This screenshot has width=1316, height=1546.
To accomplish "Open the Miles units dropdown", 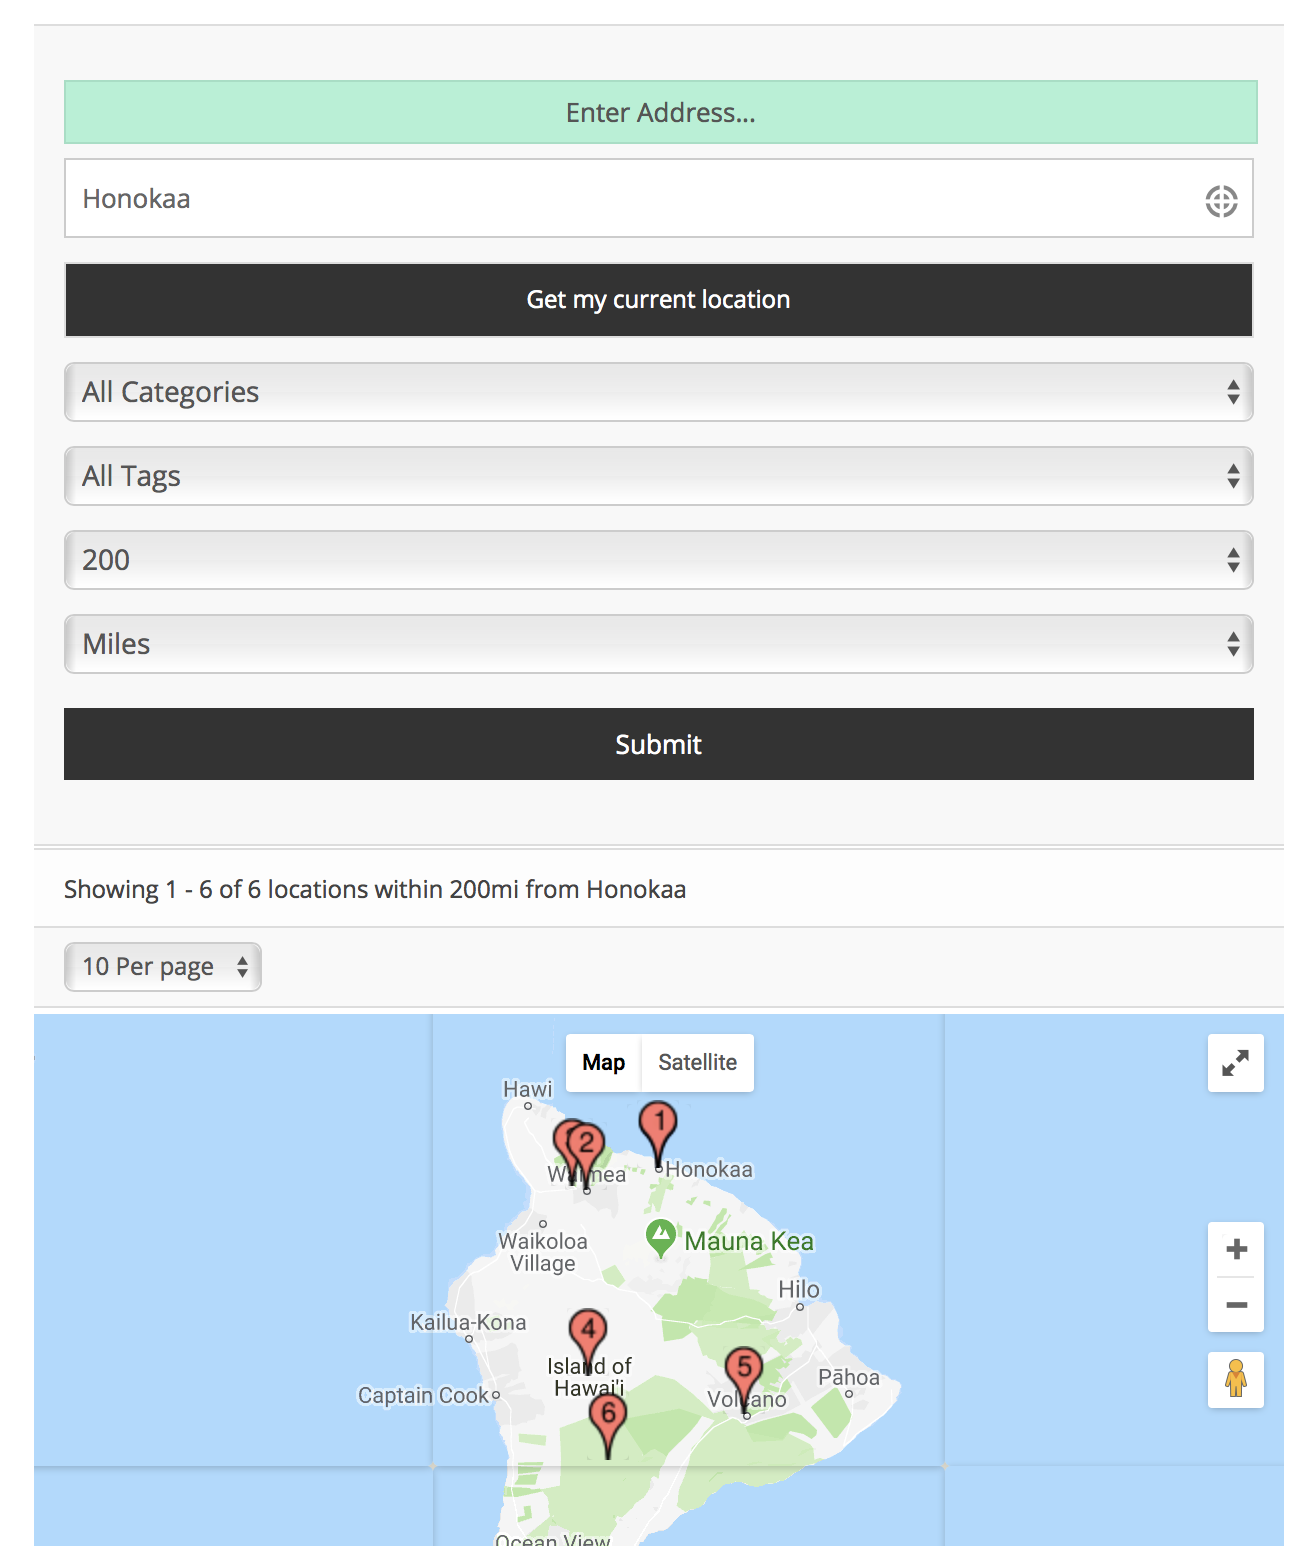I will pos(659,644).
